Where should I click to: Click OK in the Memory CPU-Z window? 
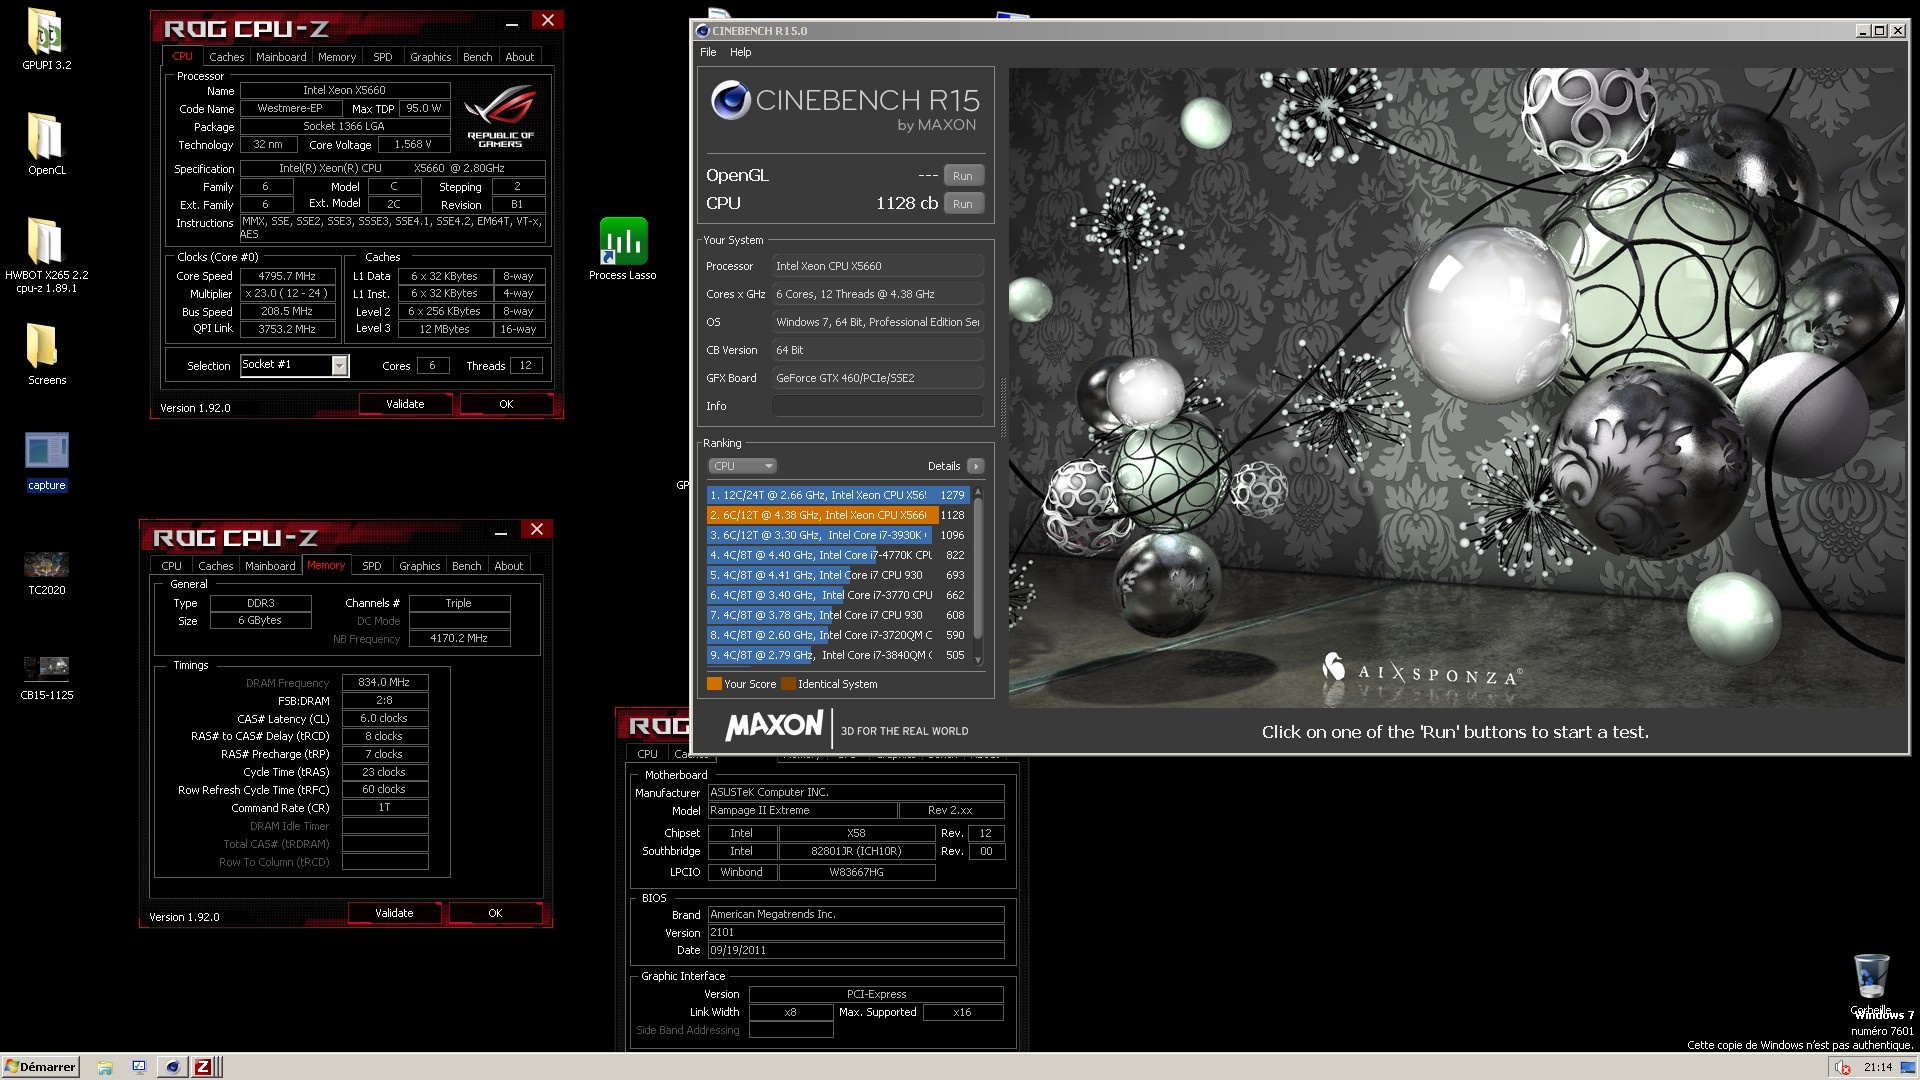[495, 913]
